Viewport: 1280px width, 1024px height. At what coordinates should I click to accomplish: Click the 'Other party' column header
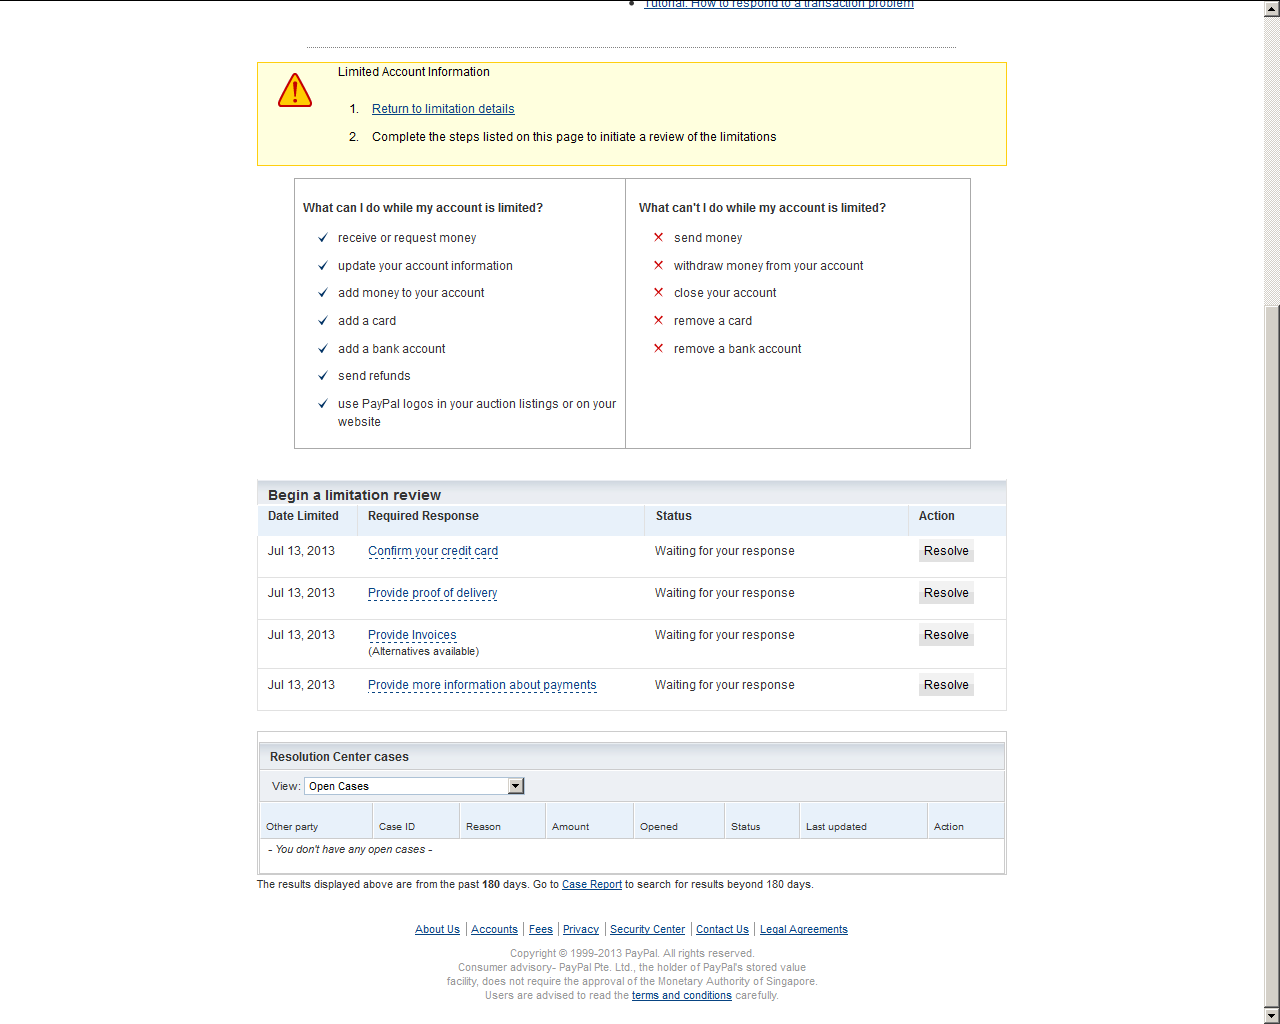[x=292, y=827]
